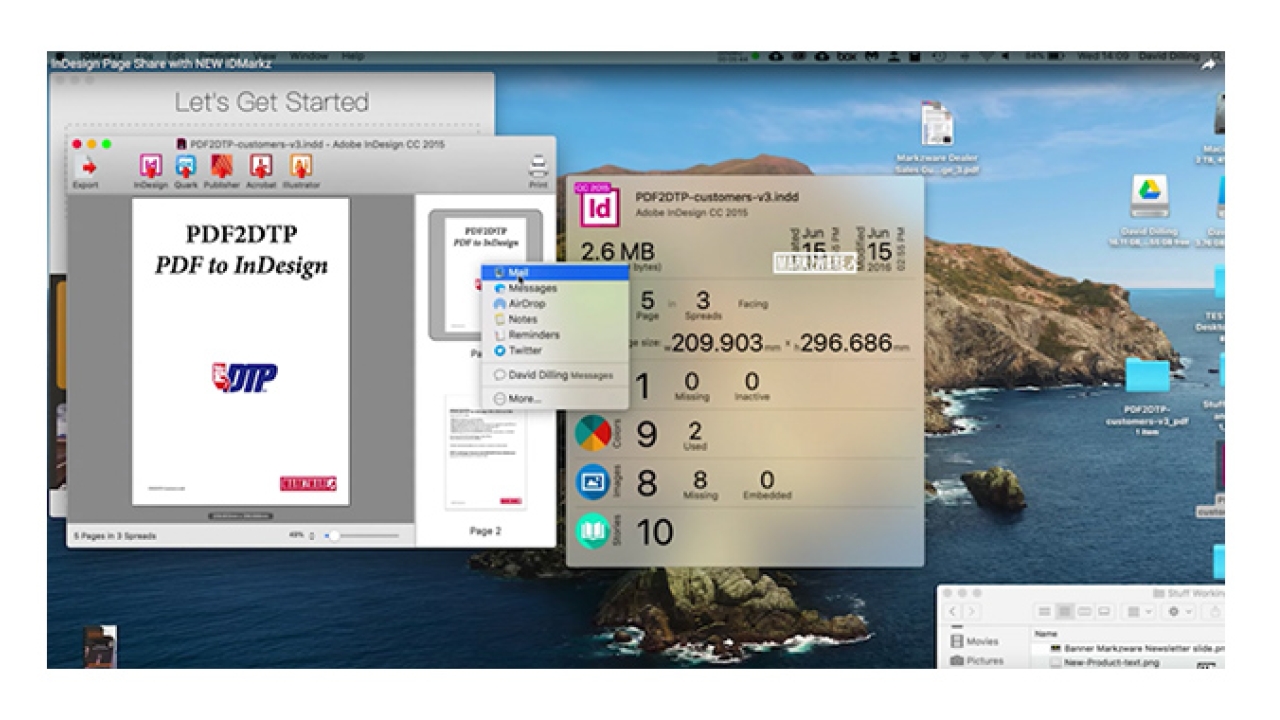Screen dimensions: 1280x720
Task: Click the PDF2DTP main page preview
Action: (x=241, y=351)
